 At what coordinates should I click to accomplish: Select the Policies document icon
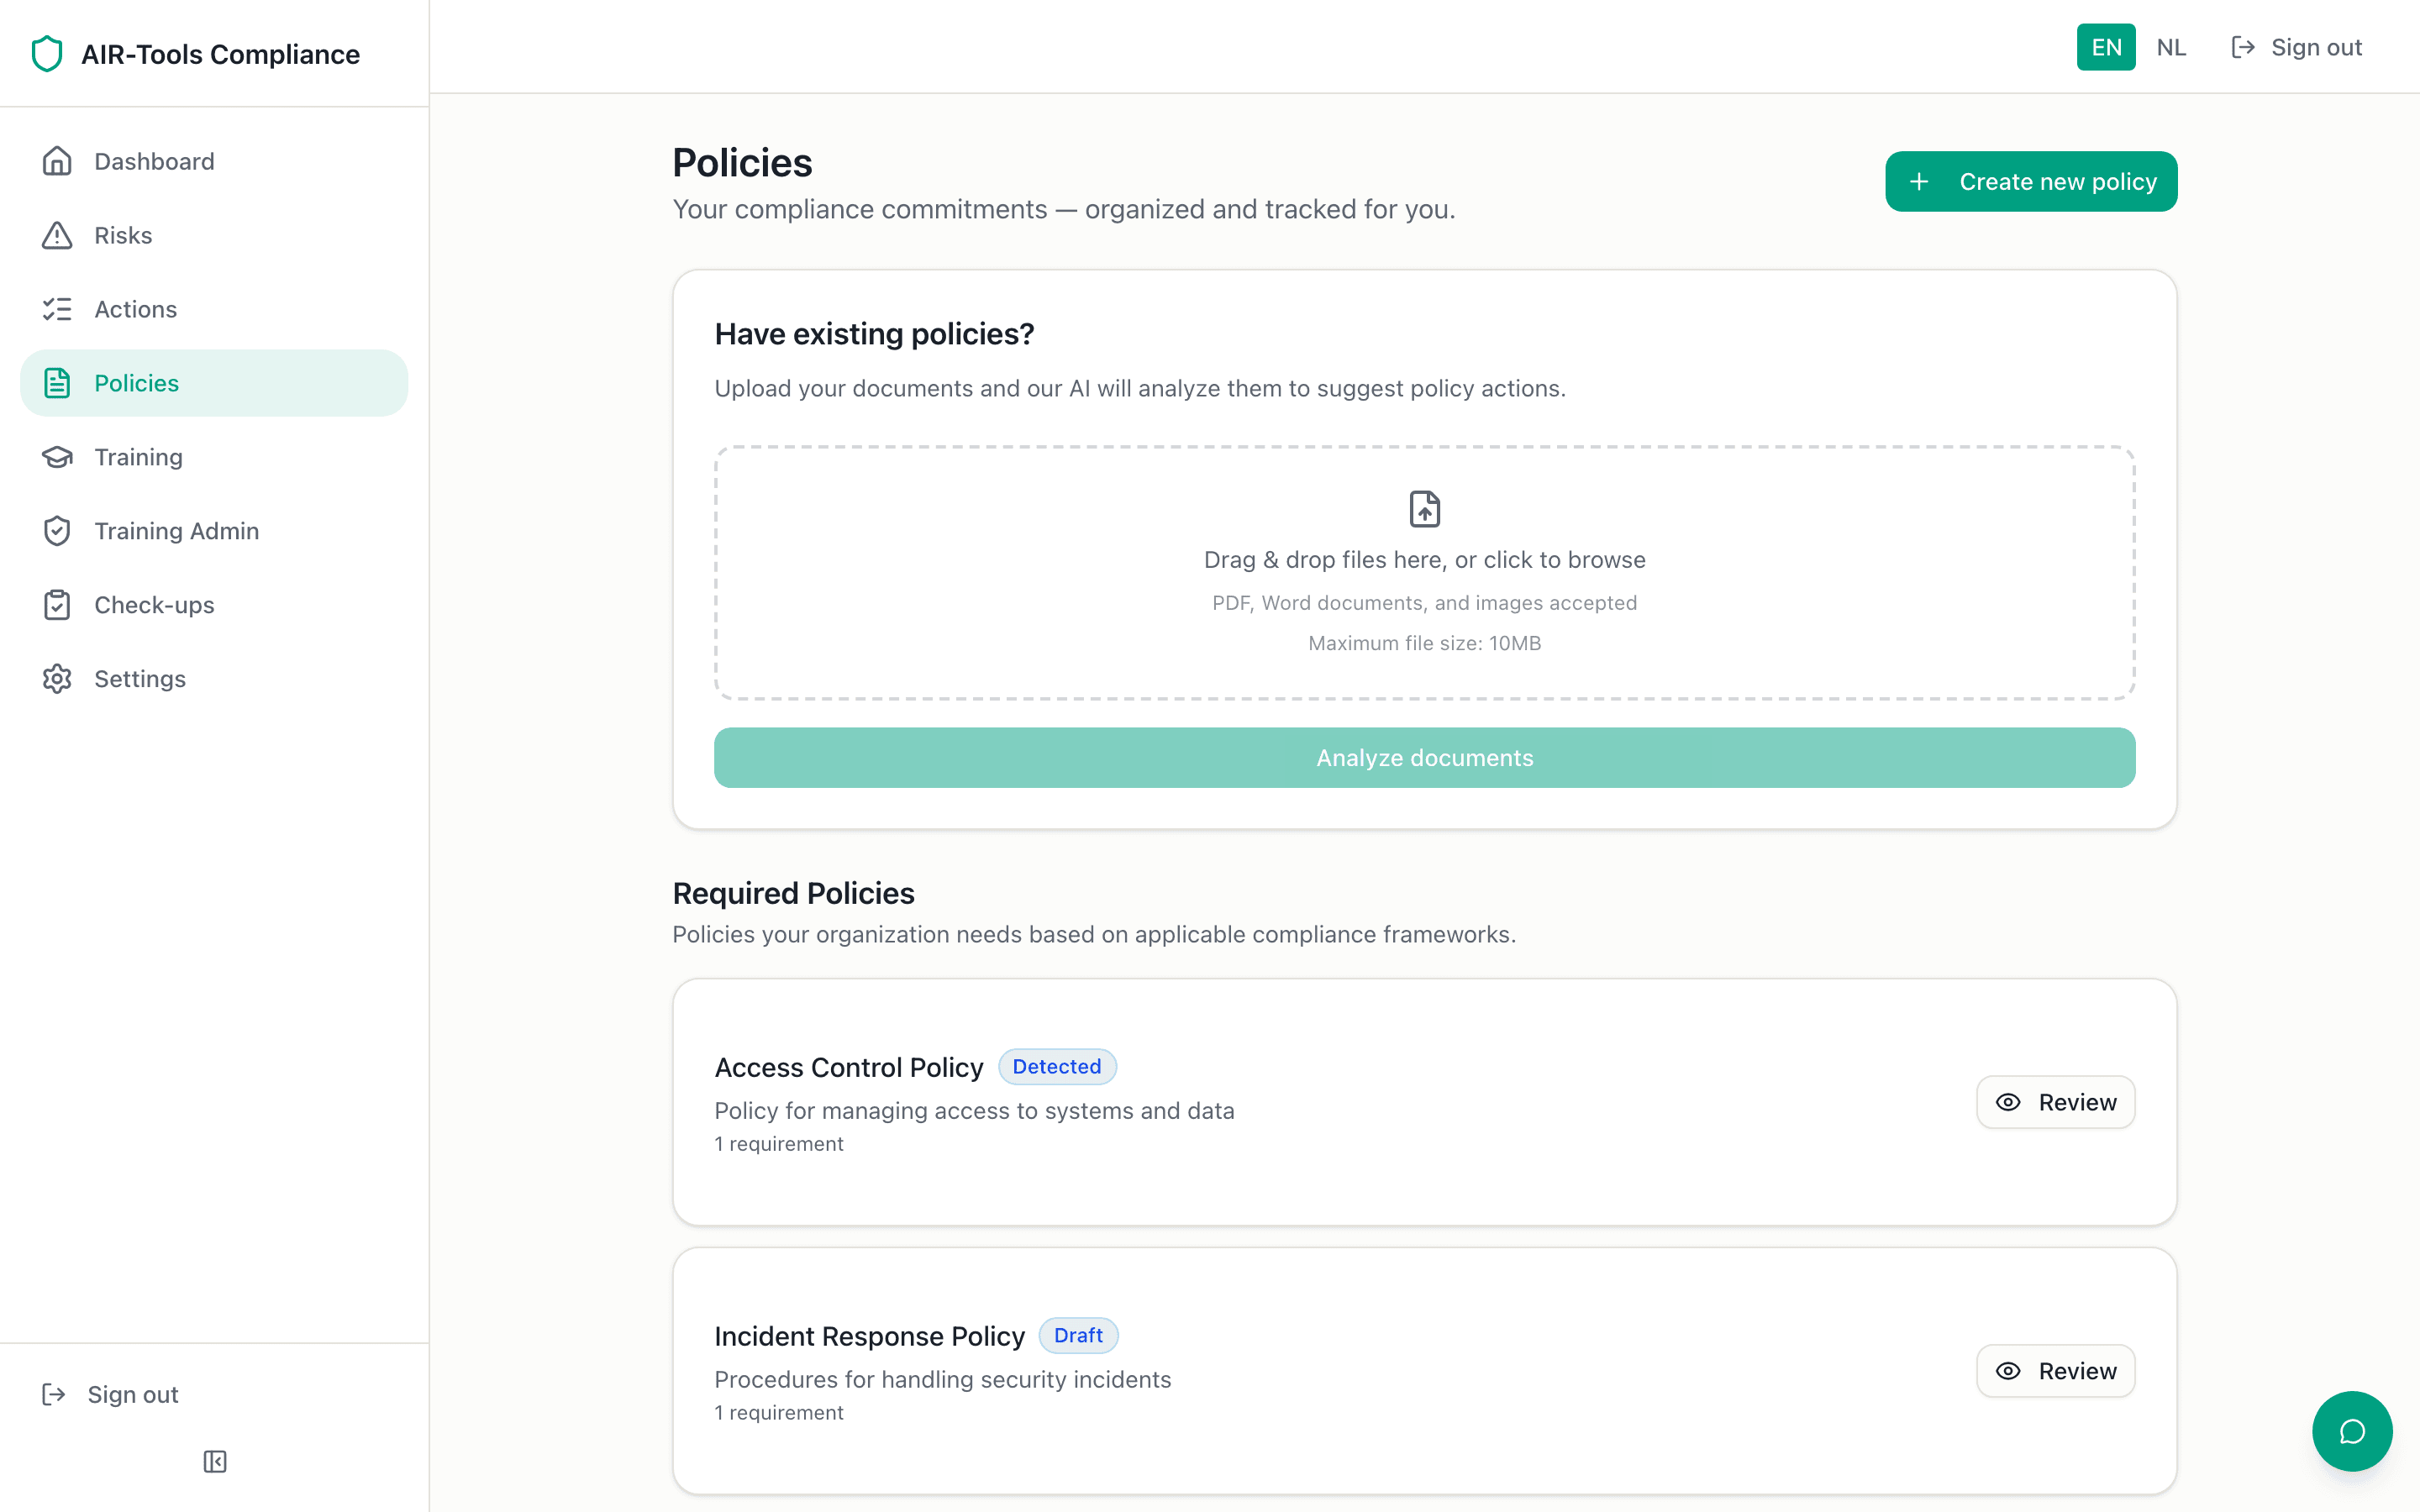coord(57,383)
